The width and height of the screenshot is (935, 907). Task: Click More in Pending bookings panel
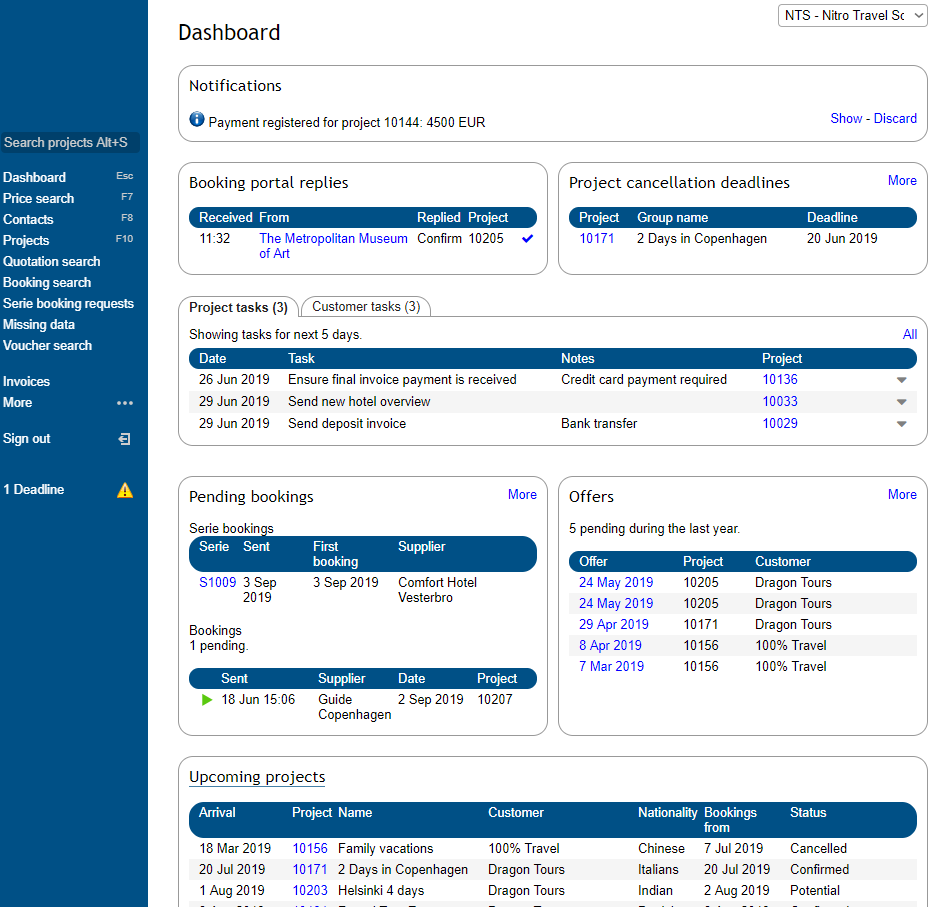[522, 494]
